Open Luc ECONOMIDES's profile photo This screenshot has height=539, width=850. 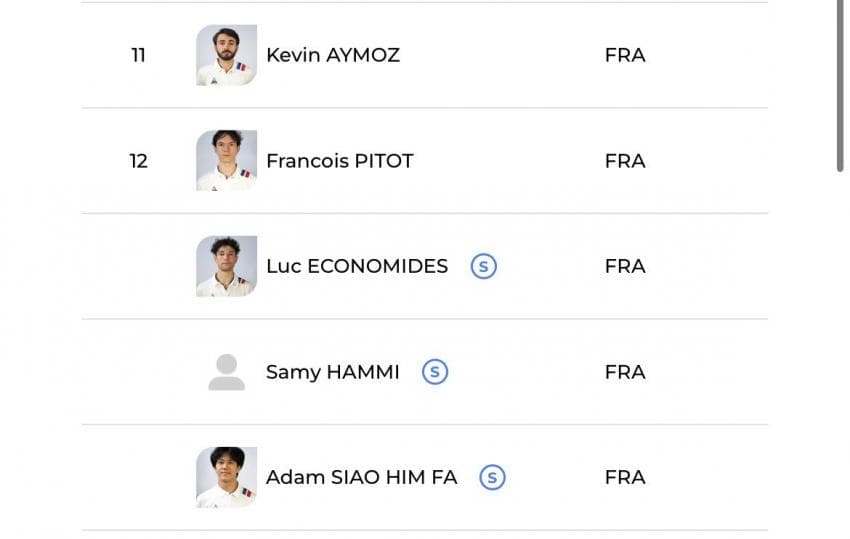[x=227, y=266]
